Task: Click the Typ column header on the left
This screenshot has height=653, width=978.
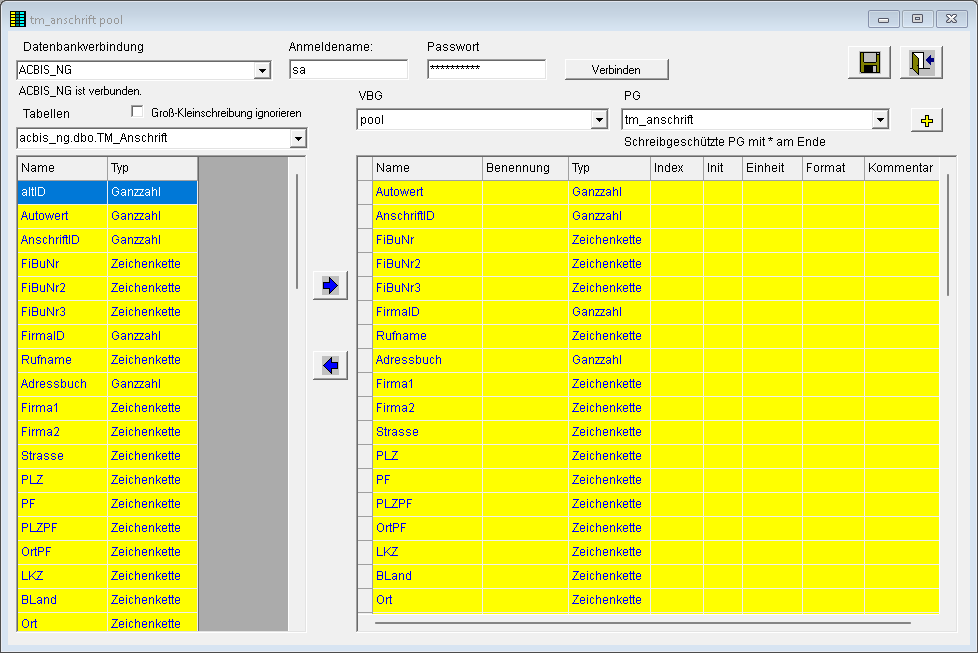Action: 150,168
